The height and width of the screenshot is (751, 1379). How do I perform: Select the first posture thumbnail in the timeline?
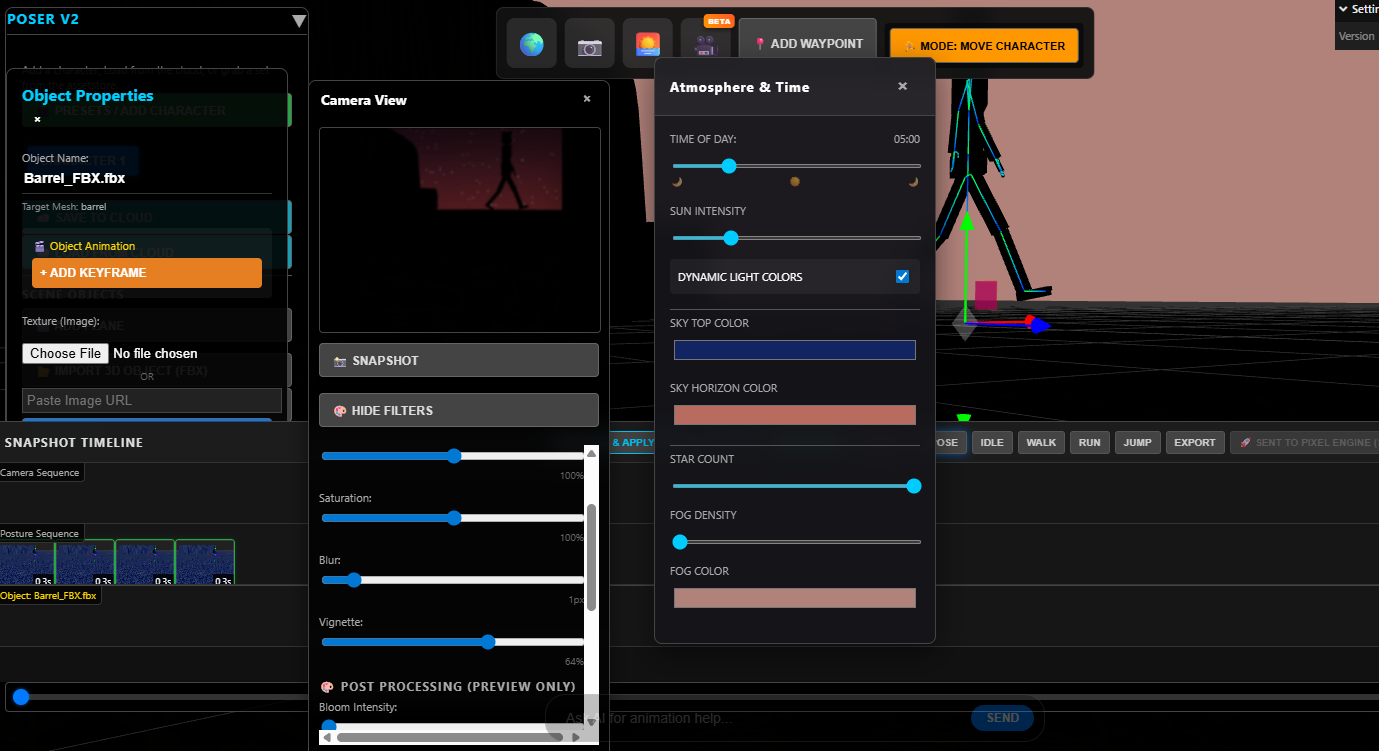point(27,562)
